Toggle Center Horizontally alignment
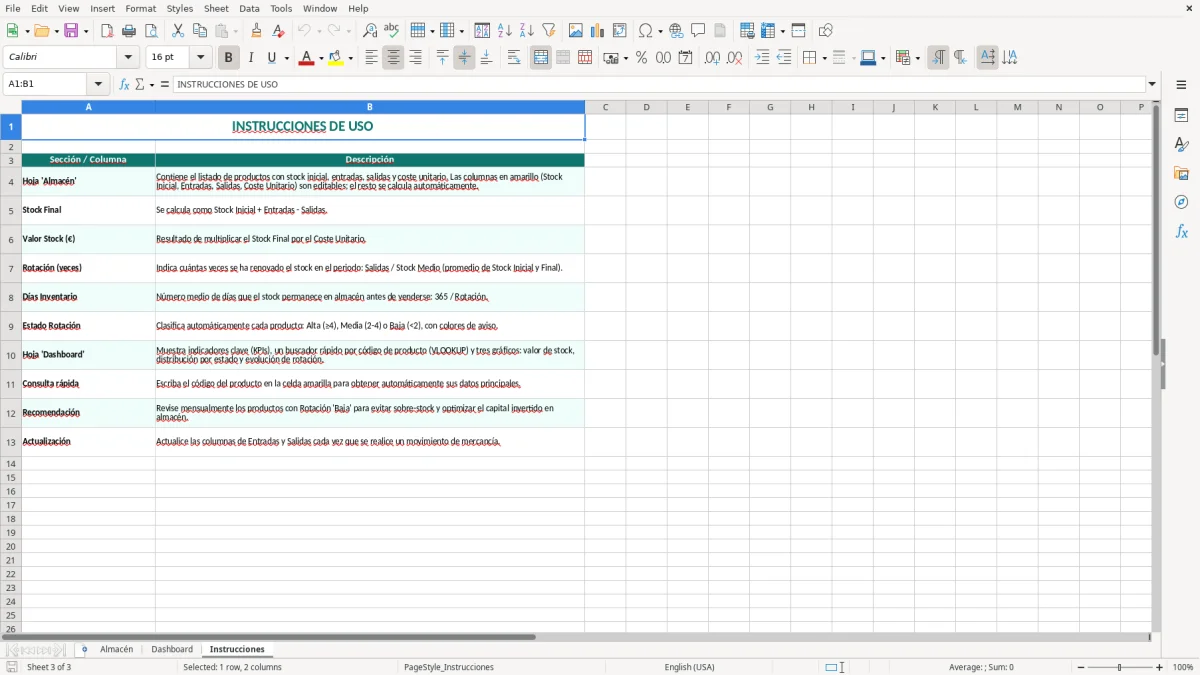 pyautogui.click(x=393, y=58)
